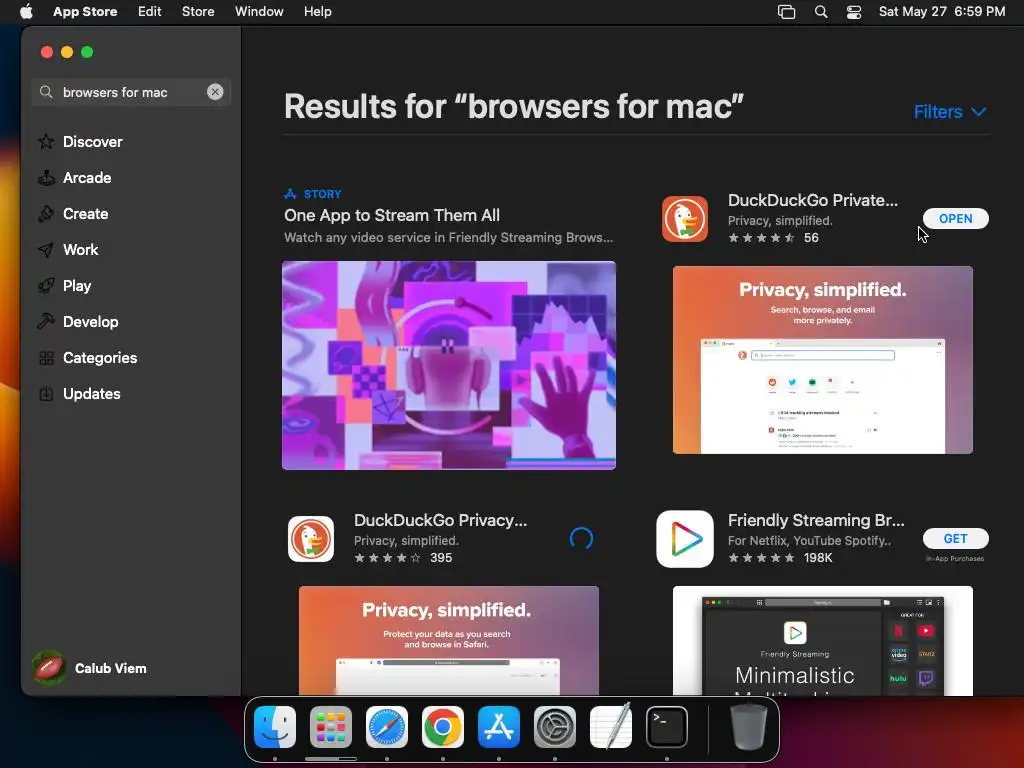The image size is (1024, 768).
Task: Open Finder from the Dock
Action: click(x=275, y=727)
